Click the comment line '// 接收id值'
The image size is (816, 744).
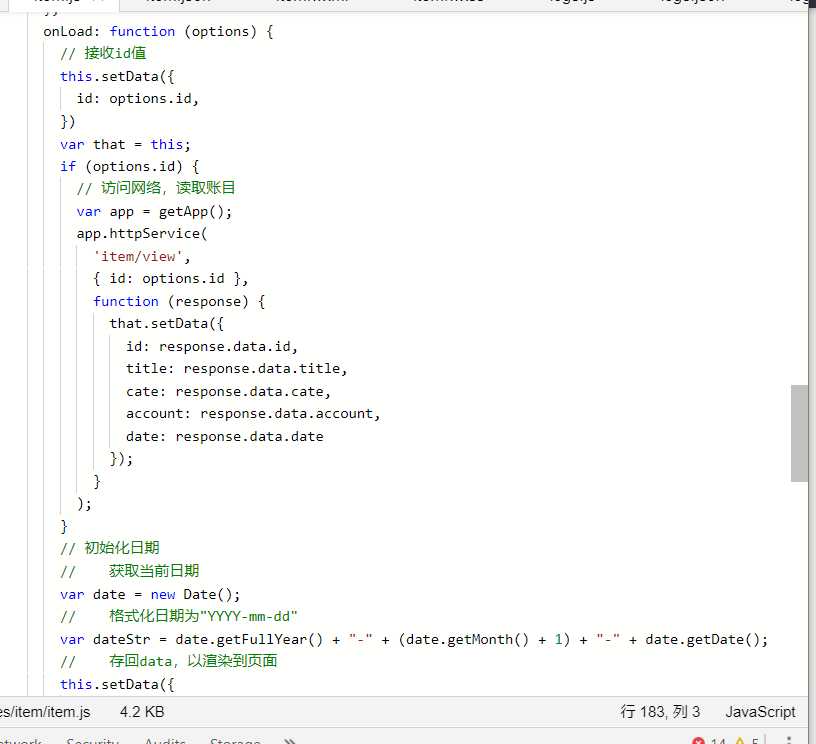[103, 54]
